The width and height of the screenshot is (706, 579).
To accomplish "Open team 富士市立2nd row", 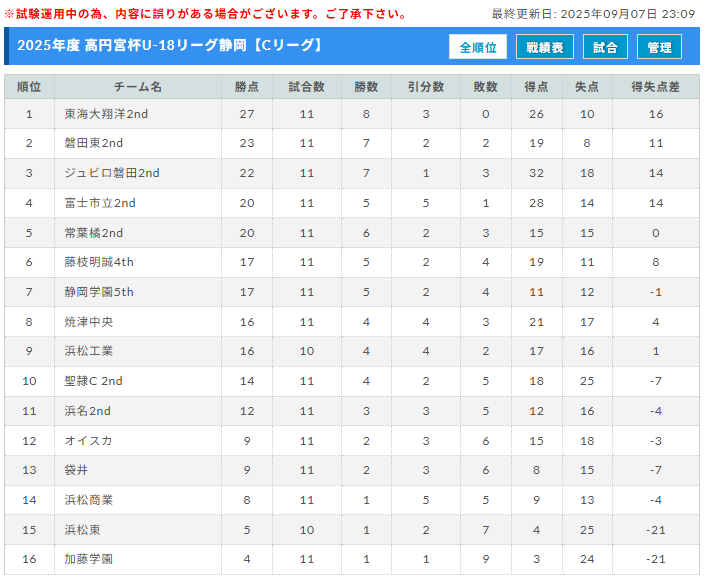I will click(x=352, y=203).
